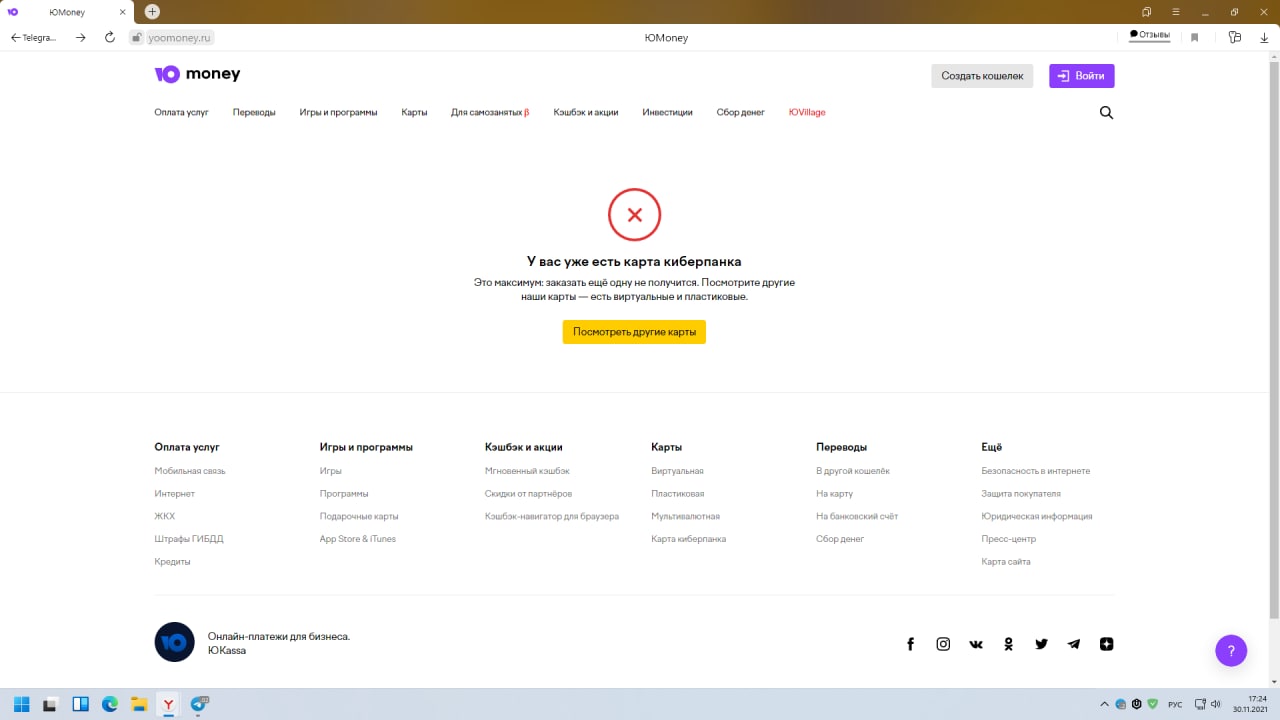Open the Переводы nav menu
Viewport: 1280px width, 720px height.
pos(254,113)
